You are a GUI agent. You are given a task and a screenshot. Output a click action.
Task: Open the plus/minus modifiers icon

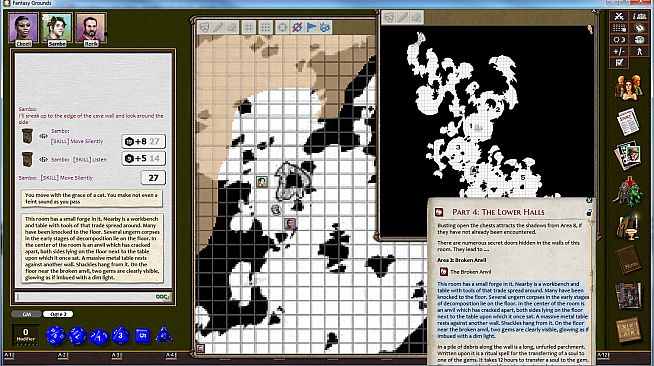point(619,51)
